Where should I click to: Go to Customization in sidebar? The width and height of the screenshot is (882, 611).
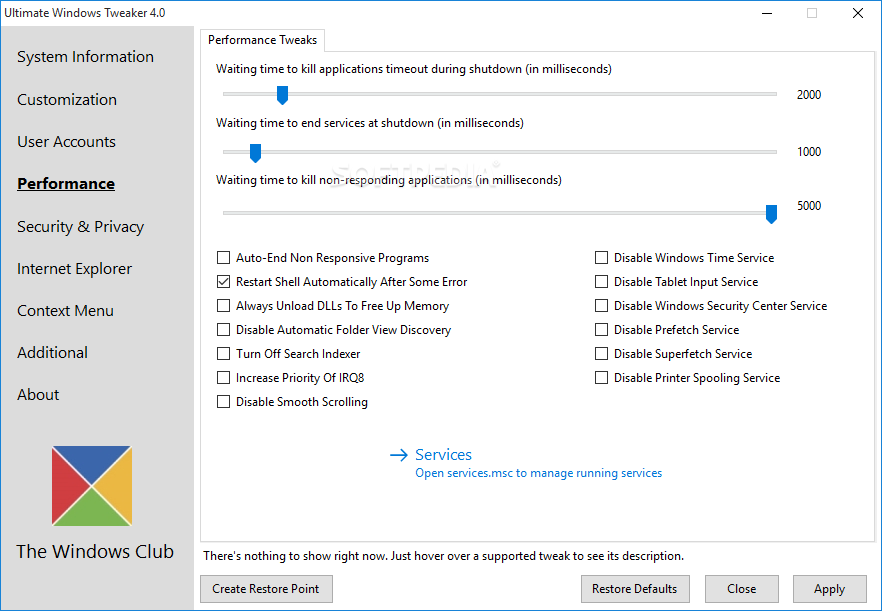67,100
